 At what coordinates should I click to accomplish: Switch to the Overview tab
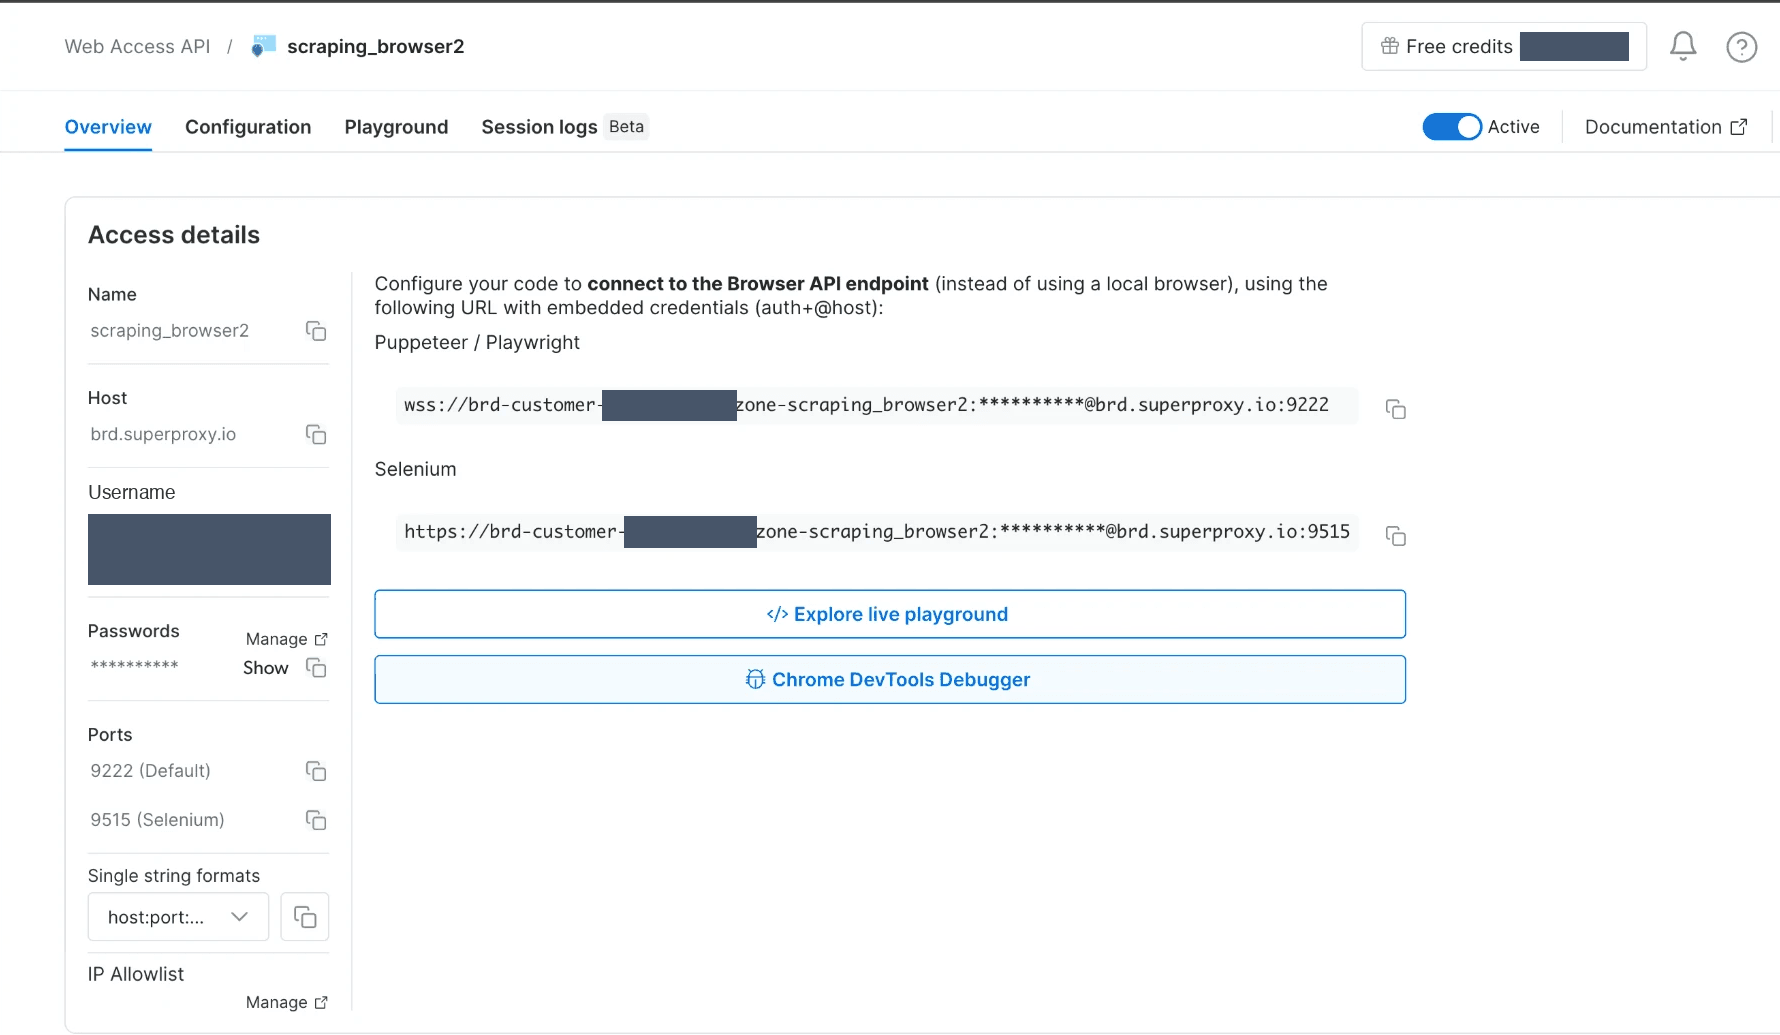tap(108, 127)
